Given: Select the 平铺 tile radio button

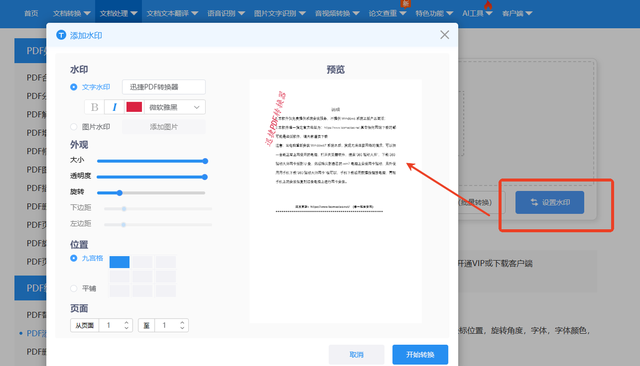Looking at the screenshot, I should point(74,288).
